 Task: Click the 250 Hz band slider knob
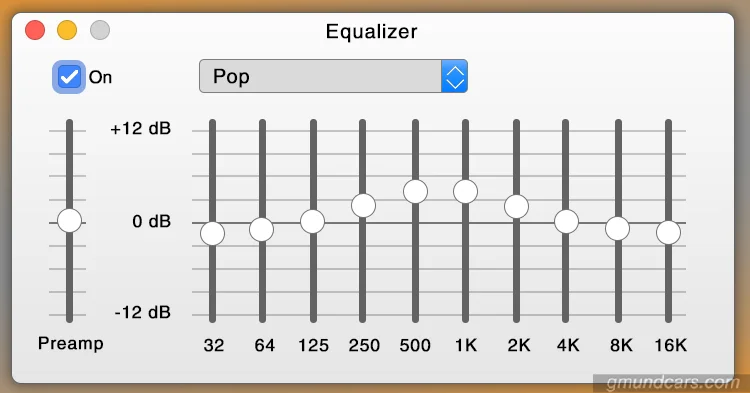click(364, 206)
